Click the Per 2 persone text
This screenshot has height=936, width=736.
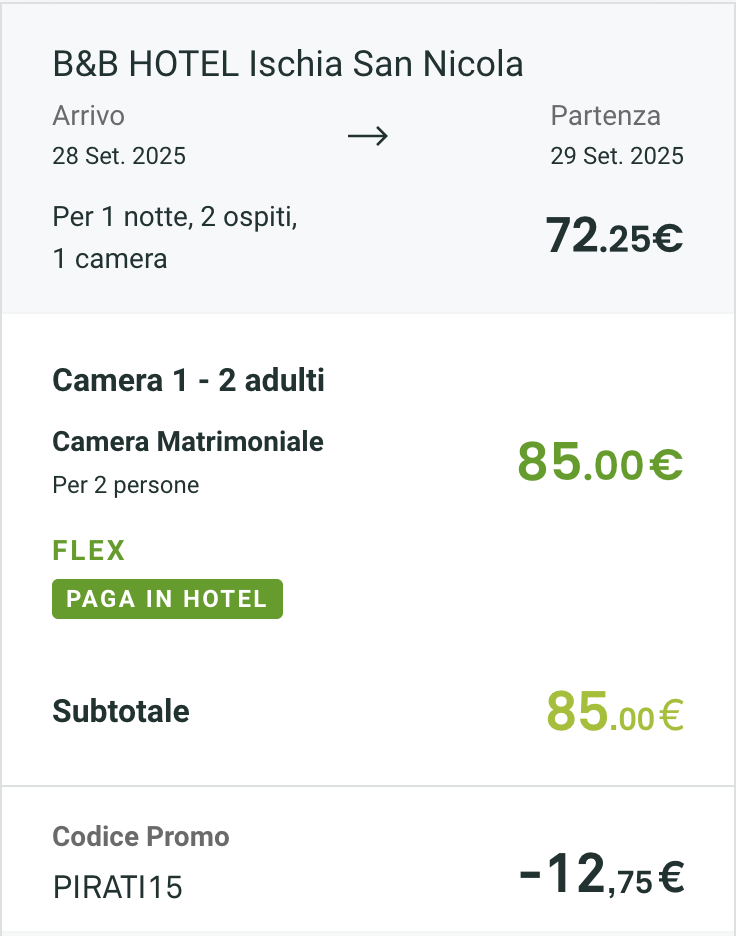click(125, 485)
